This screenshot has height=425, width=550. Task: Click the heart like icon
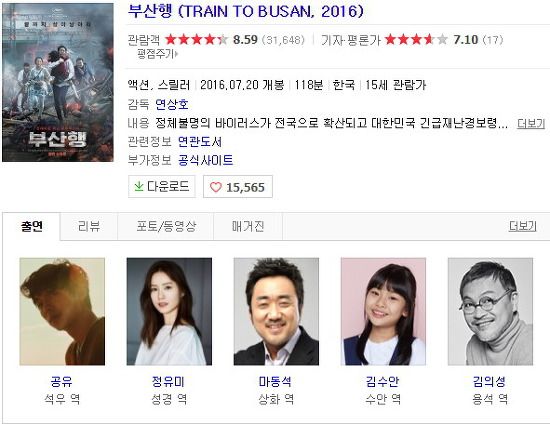(216, 187)
